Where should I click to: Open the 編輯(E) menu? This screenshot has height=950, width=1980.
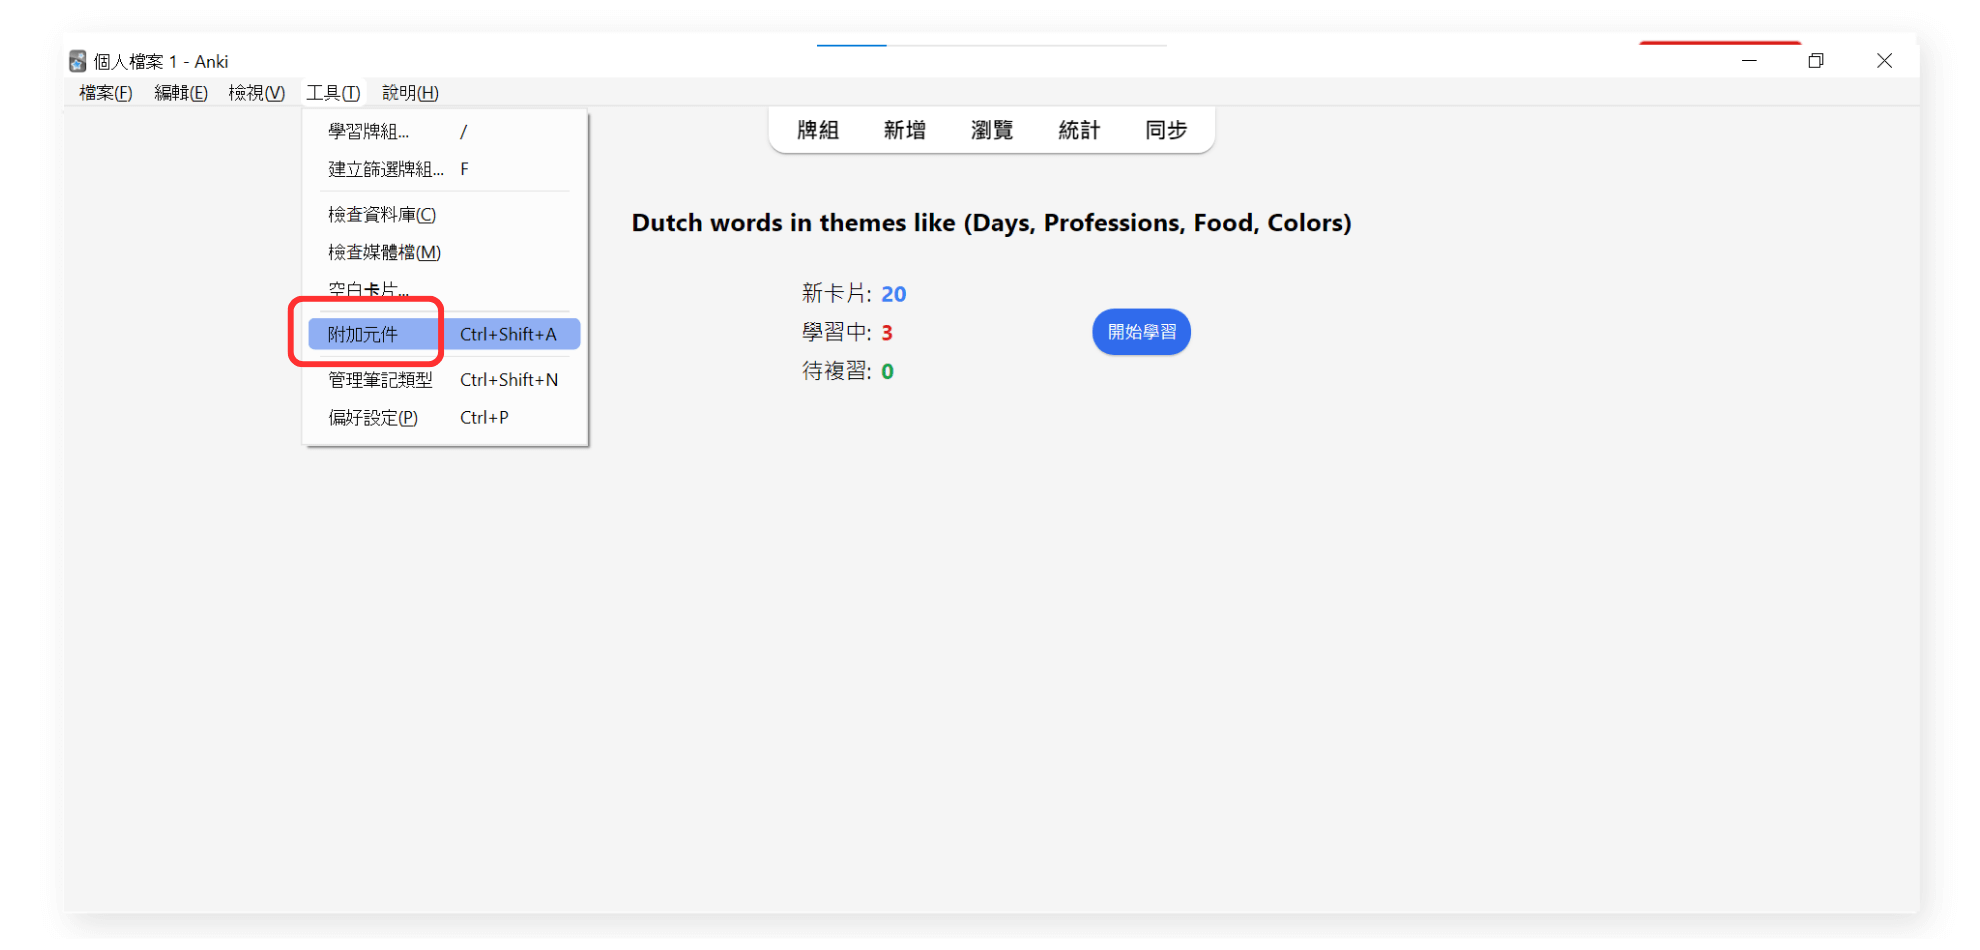181,93
